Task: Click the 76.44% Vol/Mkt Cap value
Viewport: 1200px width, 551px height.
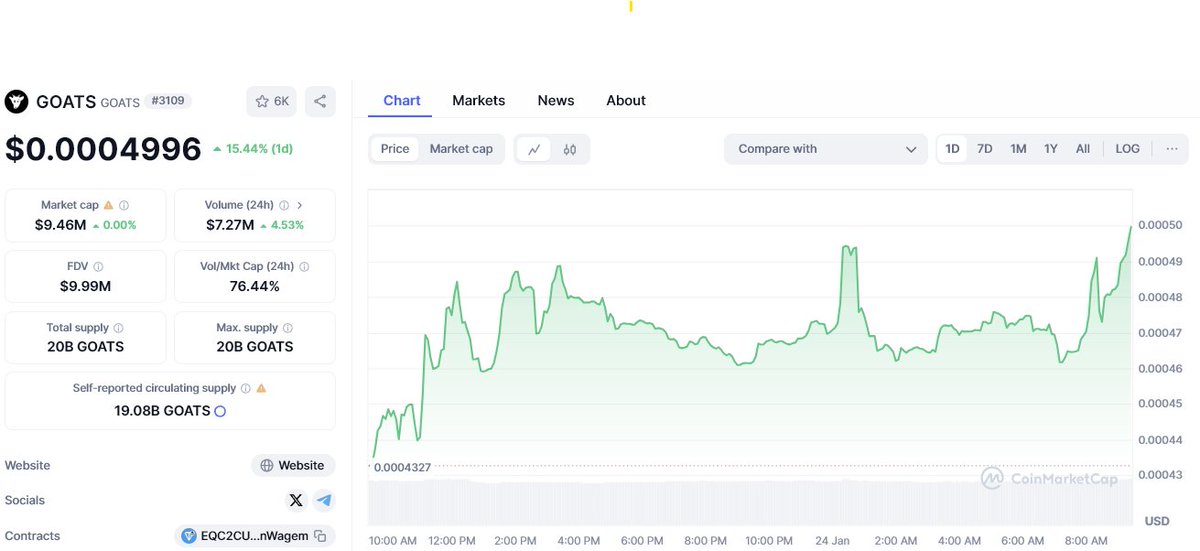Action: pyautogui.click(x=254, y=286)
